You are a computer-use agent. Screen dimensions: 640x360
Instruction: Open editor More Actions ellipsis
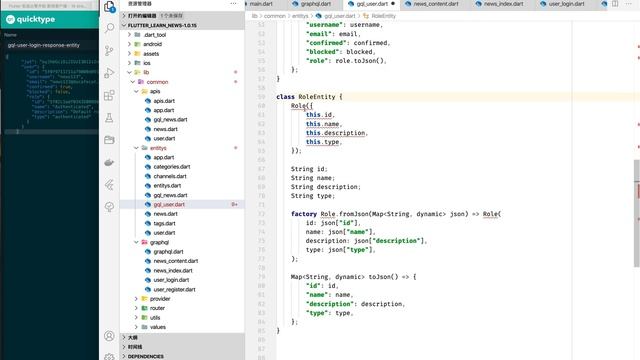click(629, 4)
